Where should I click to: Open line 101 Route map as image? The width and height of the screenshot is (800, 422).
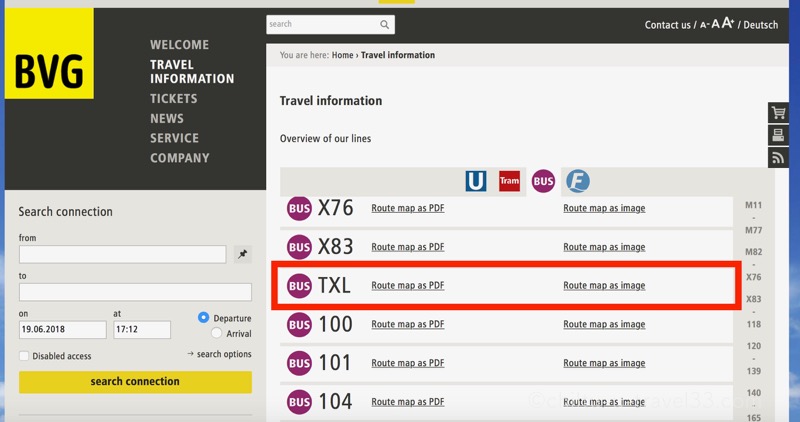pos(604,363)
